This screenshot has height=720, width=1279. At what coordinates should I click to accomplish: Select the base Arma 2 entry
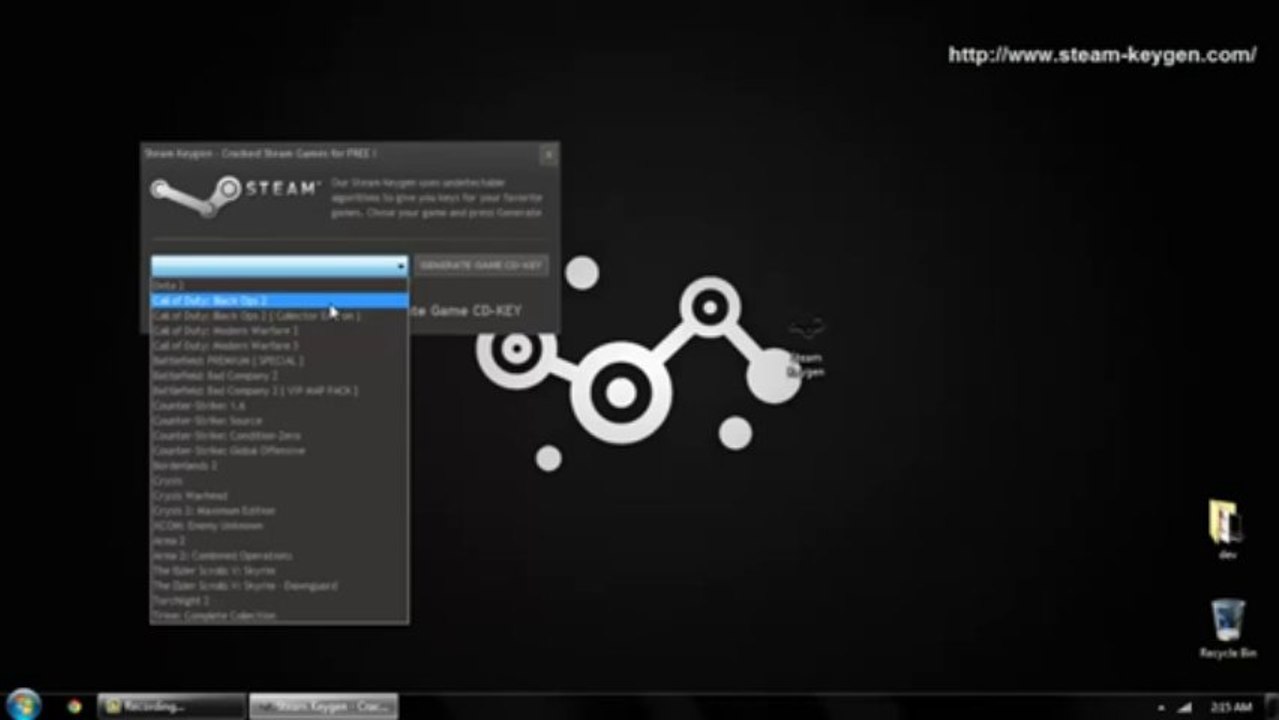click(279, 540)
